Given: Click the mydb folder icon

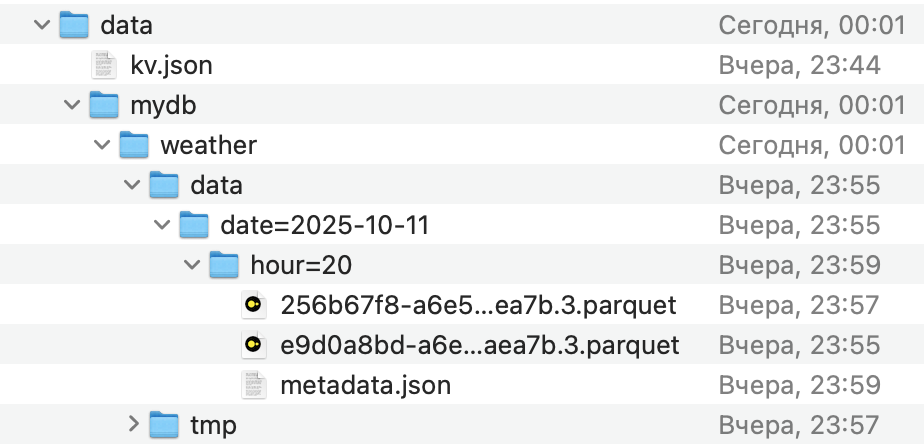Looking at the screenshot, I should (x=104, y=105).
